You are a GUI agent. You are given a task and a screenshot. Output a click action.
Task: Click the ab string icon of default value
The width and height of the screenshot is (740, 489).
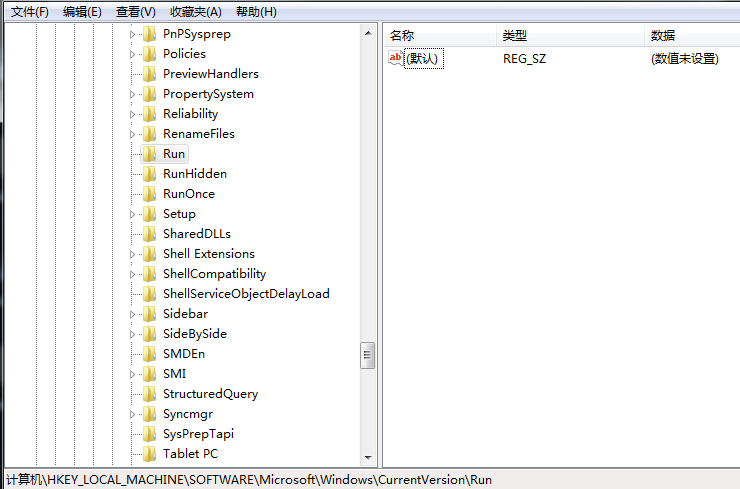click(x=395, y=58)
